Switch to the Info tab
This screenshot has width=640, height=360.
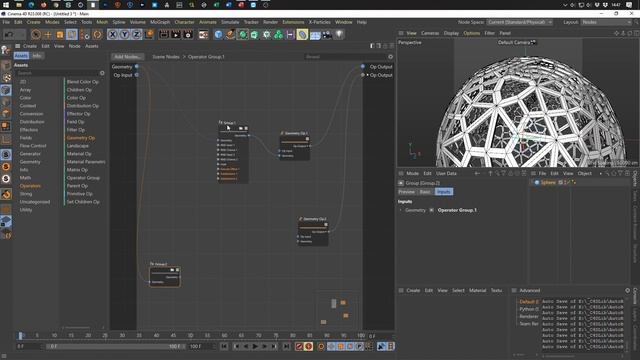[36, 56]
